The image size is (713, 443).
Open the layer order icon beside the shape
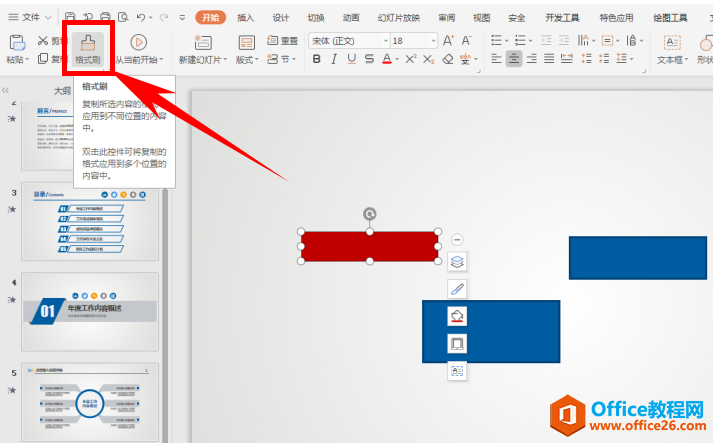tap(457, 262)
